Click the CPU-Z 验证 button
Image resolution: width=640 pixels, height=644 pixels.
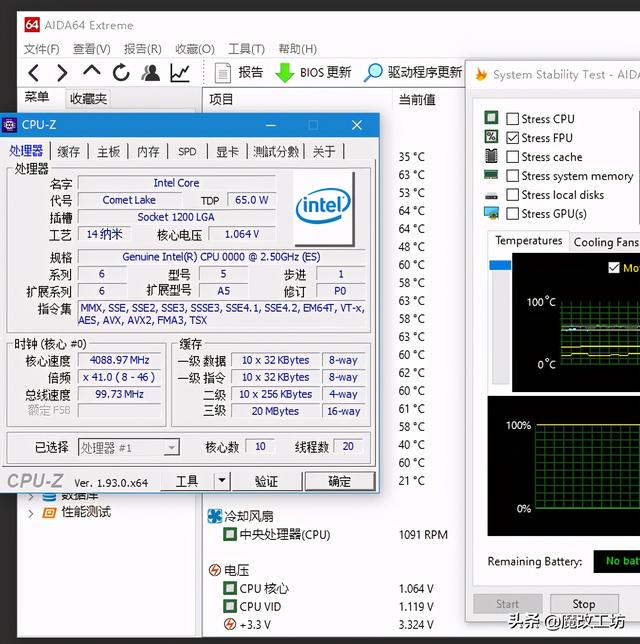pyautogui.click(x=267, y=481)
